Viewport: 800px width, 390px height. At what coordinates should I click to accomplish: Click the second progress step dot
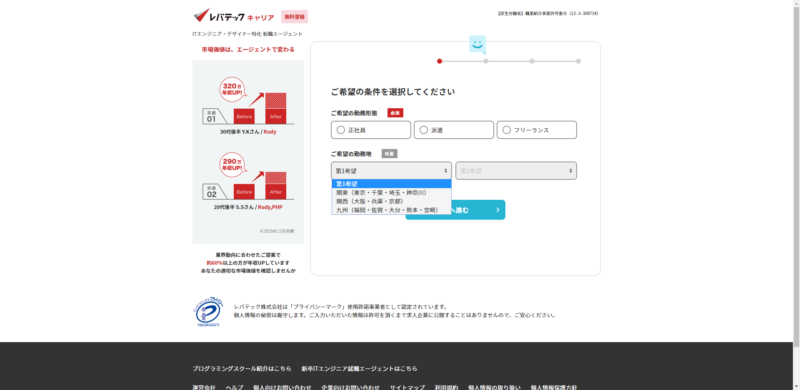pos(486,61)
